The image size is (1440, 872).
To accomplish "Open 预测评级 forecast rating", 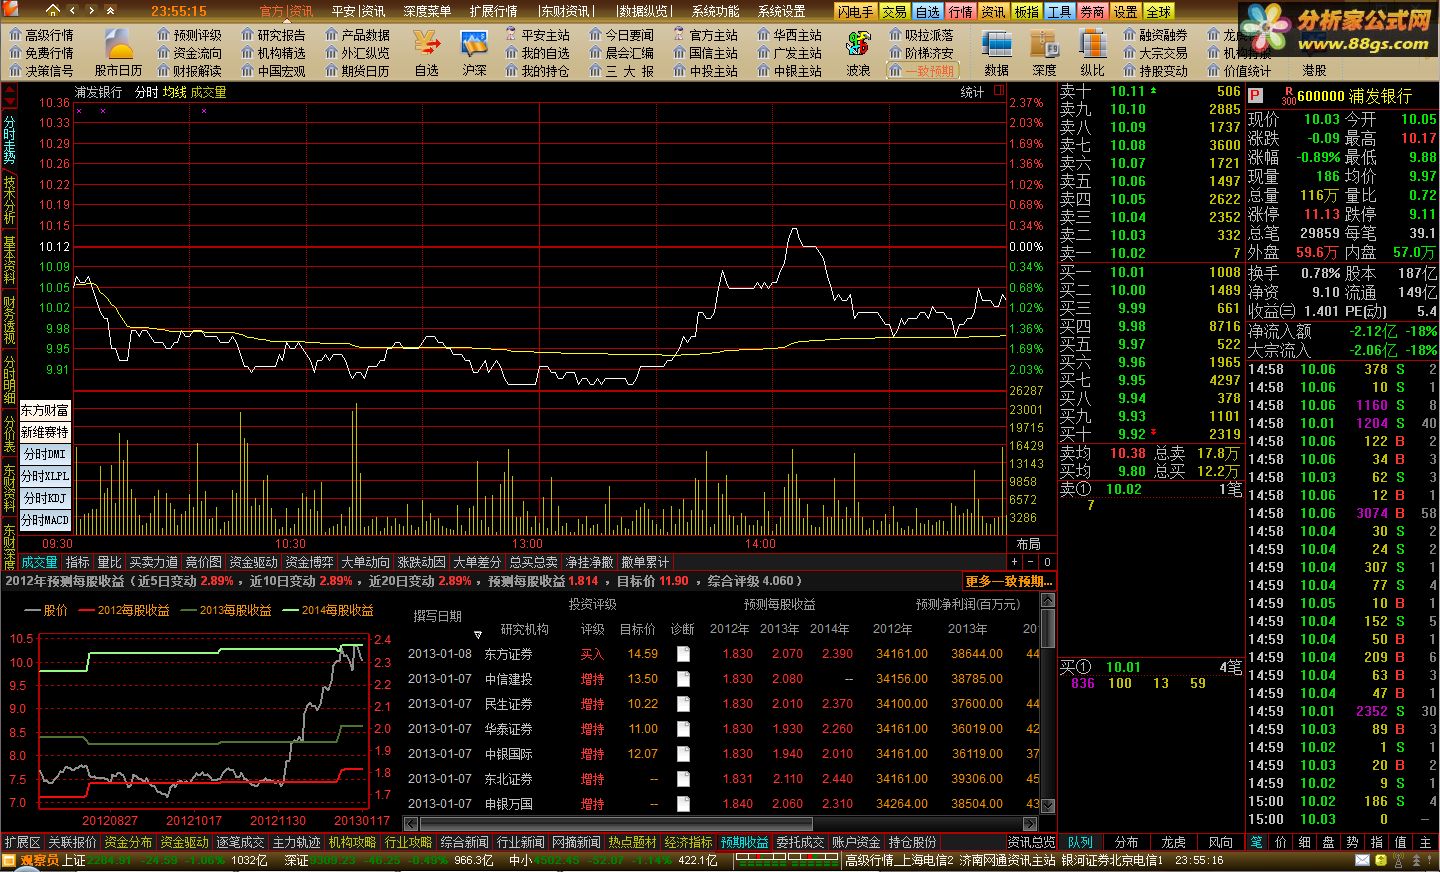I will click(x=189, y=35).
